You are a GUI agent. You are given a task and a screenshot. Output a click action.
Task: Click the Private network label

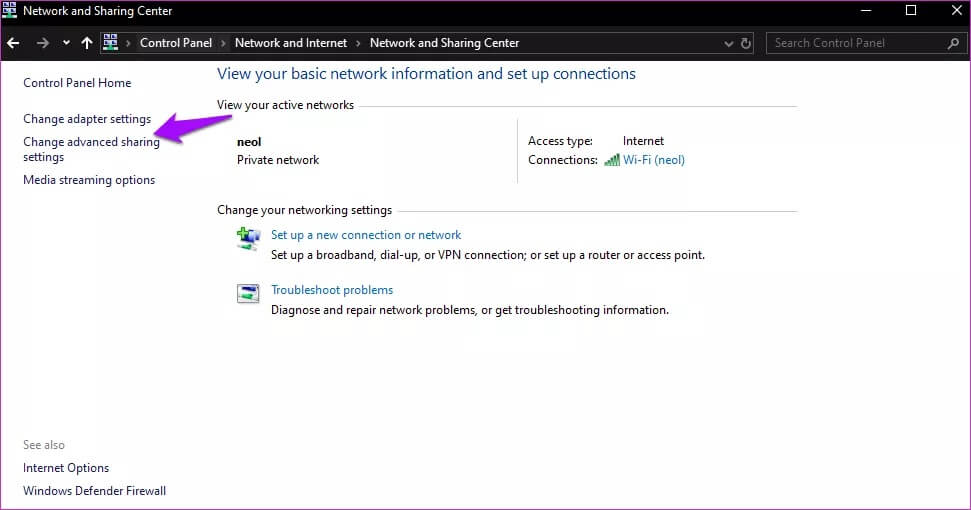[278, 160]
